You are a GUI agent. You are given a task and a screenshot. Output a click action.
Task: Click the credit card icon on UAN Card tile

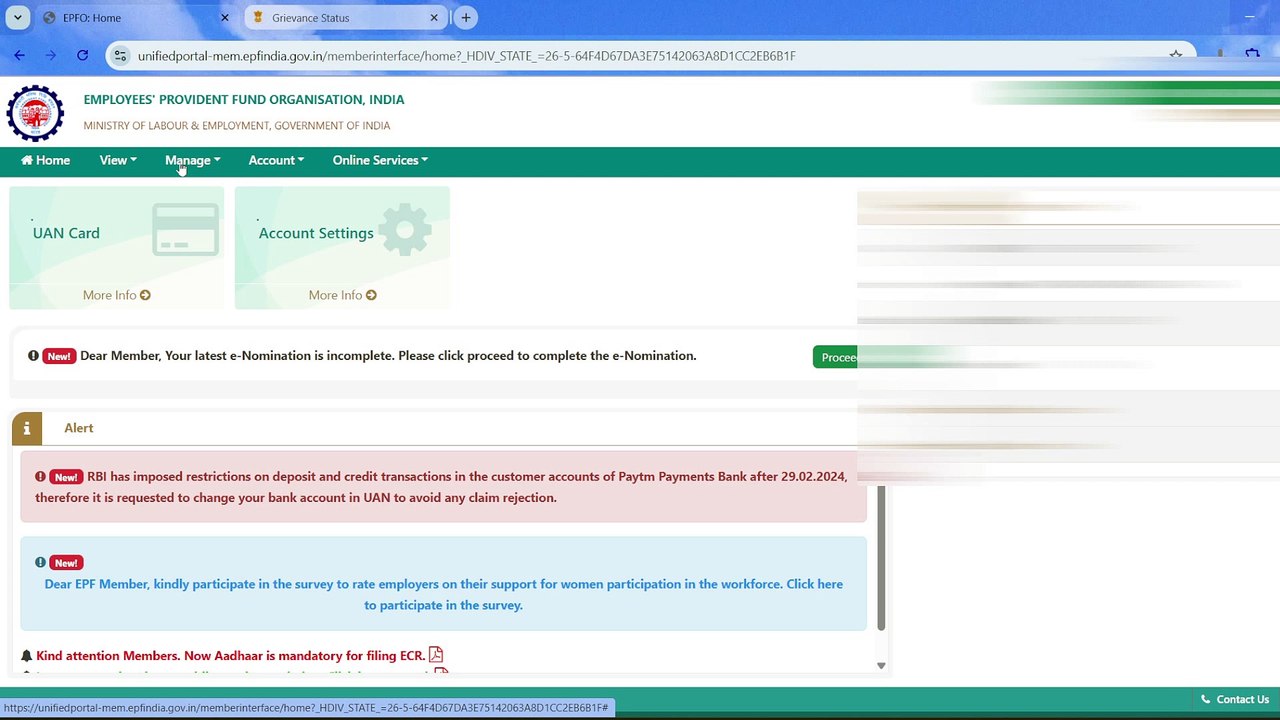(x=186, y=230)
